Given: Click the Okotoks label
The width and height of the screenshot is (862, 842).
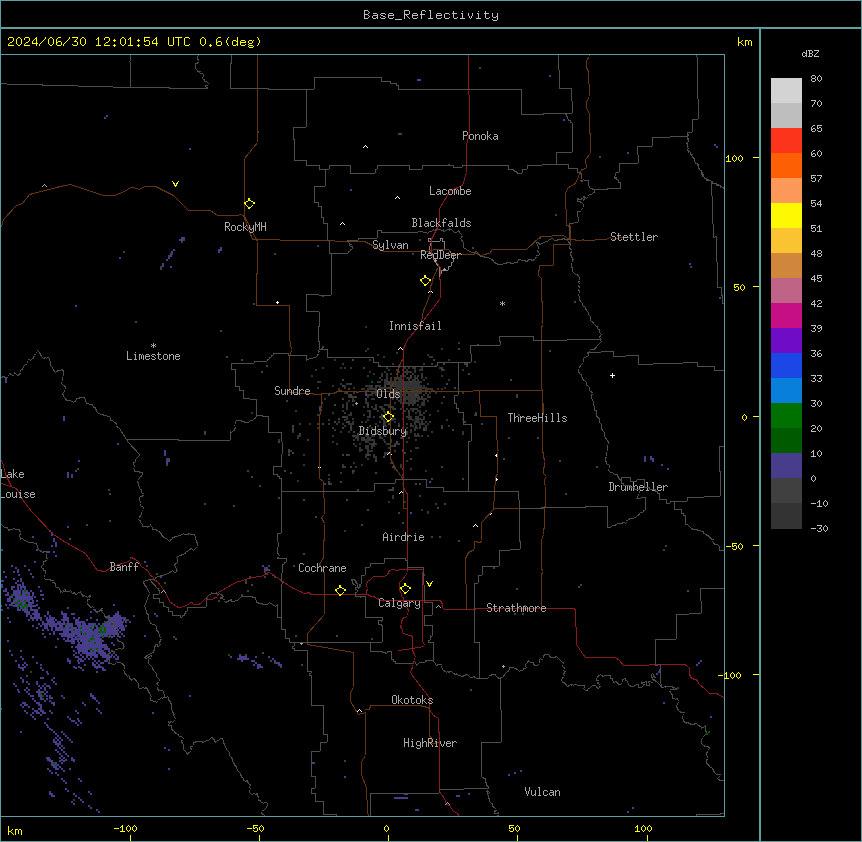Looking at the screenshot, I should coord(412,700).
